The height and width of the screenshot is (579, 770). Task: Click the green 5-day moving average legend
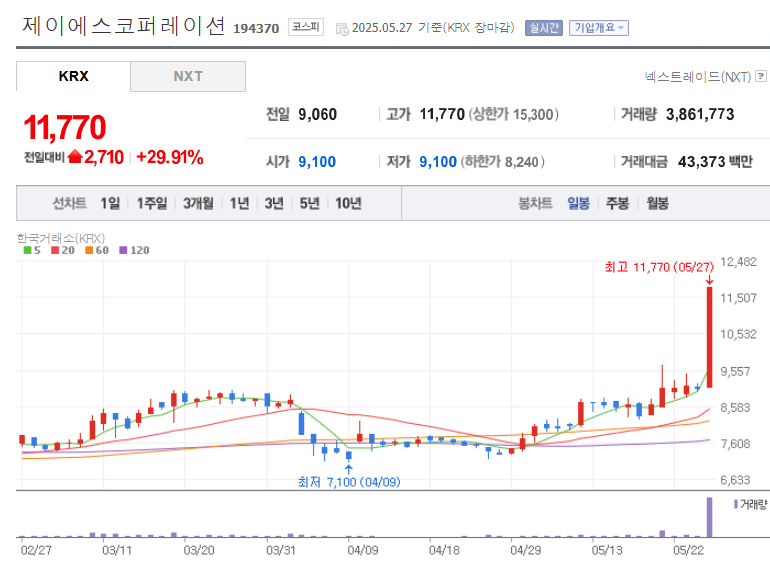[30, 250]
